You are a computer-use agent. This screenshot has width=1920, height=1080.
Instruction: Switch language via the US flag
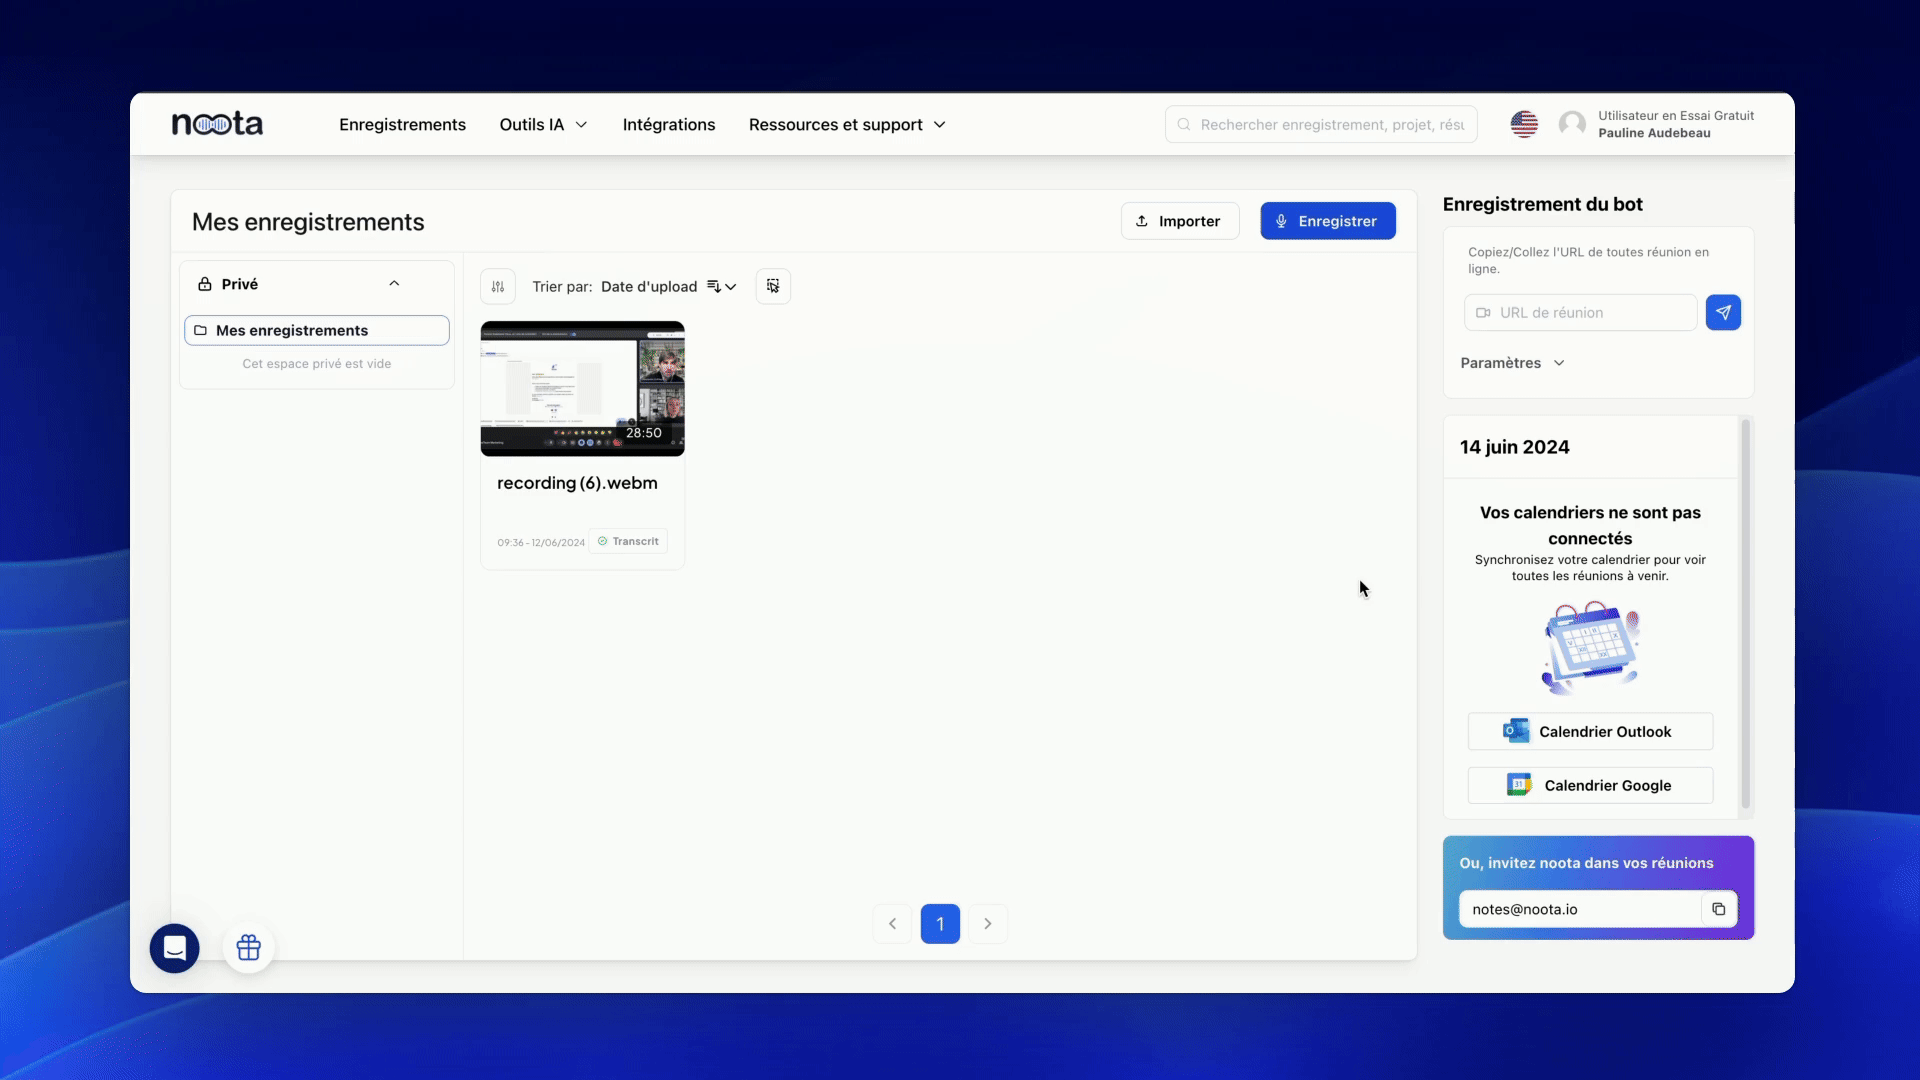1523,124
